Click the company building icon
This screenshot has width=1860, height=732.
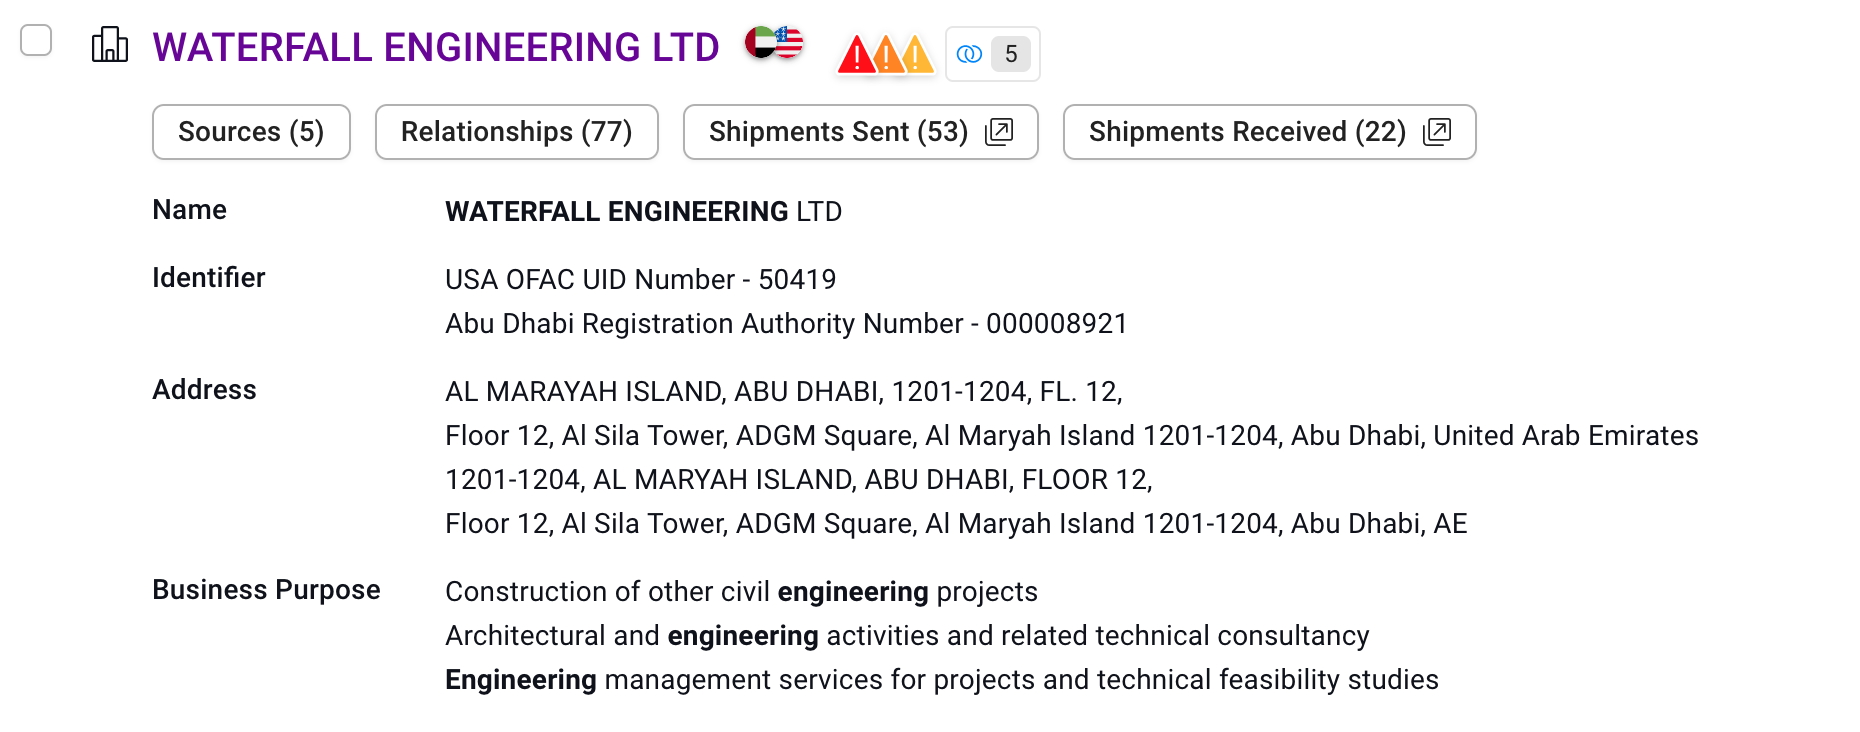coord(110,45)
